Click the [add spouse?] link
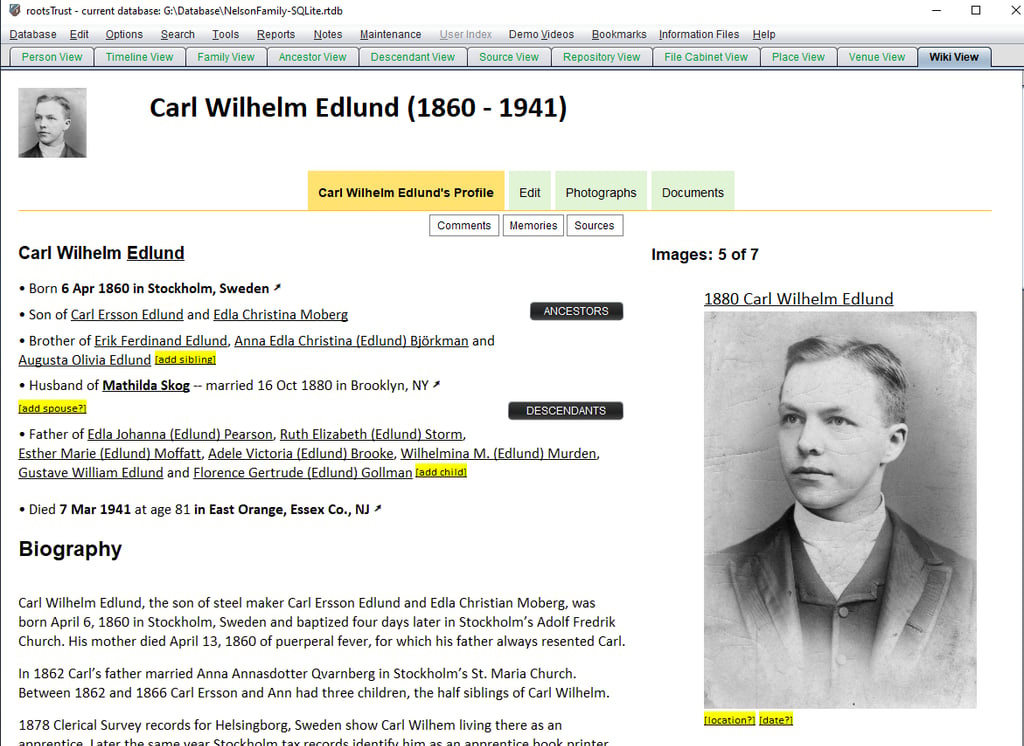This screenshot has width=1024, height=746. [52, 408]
